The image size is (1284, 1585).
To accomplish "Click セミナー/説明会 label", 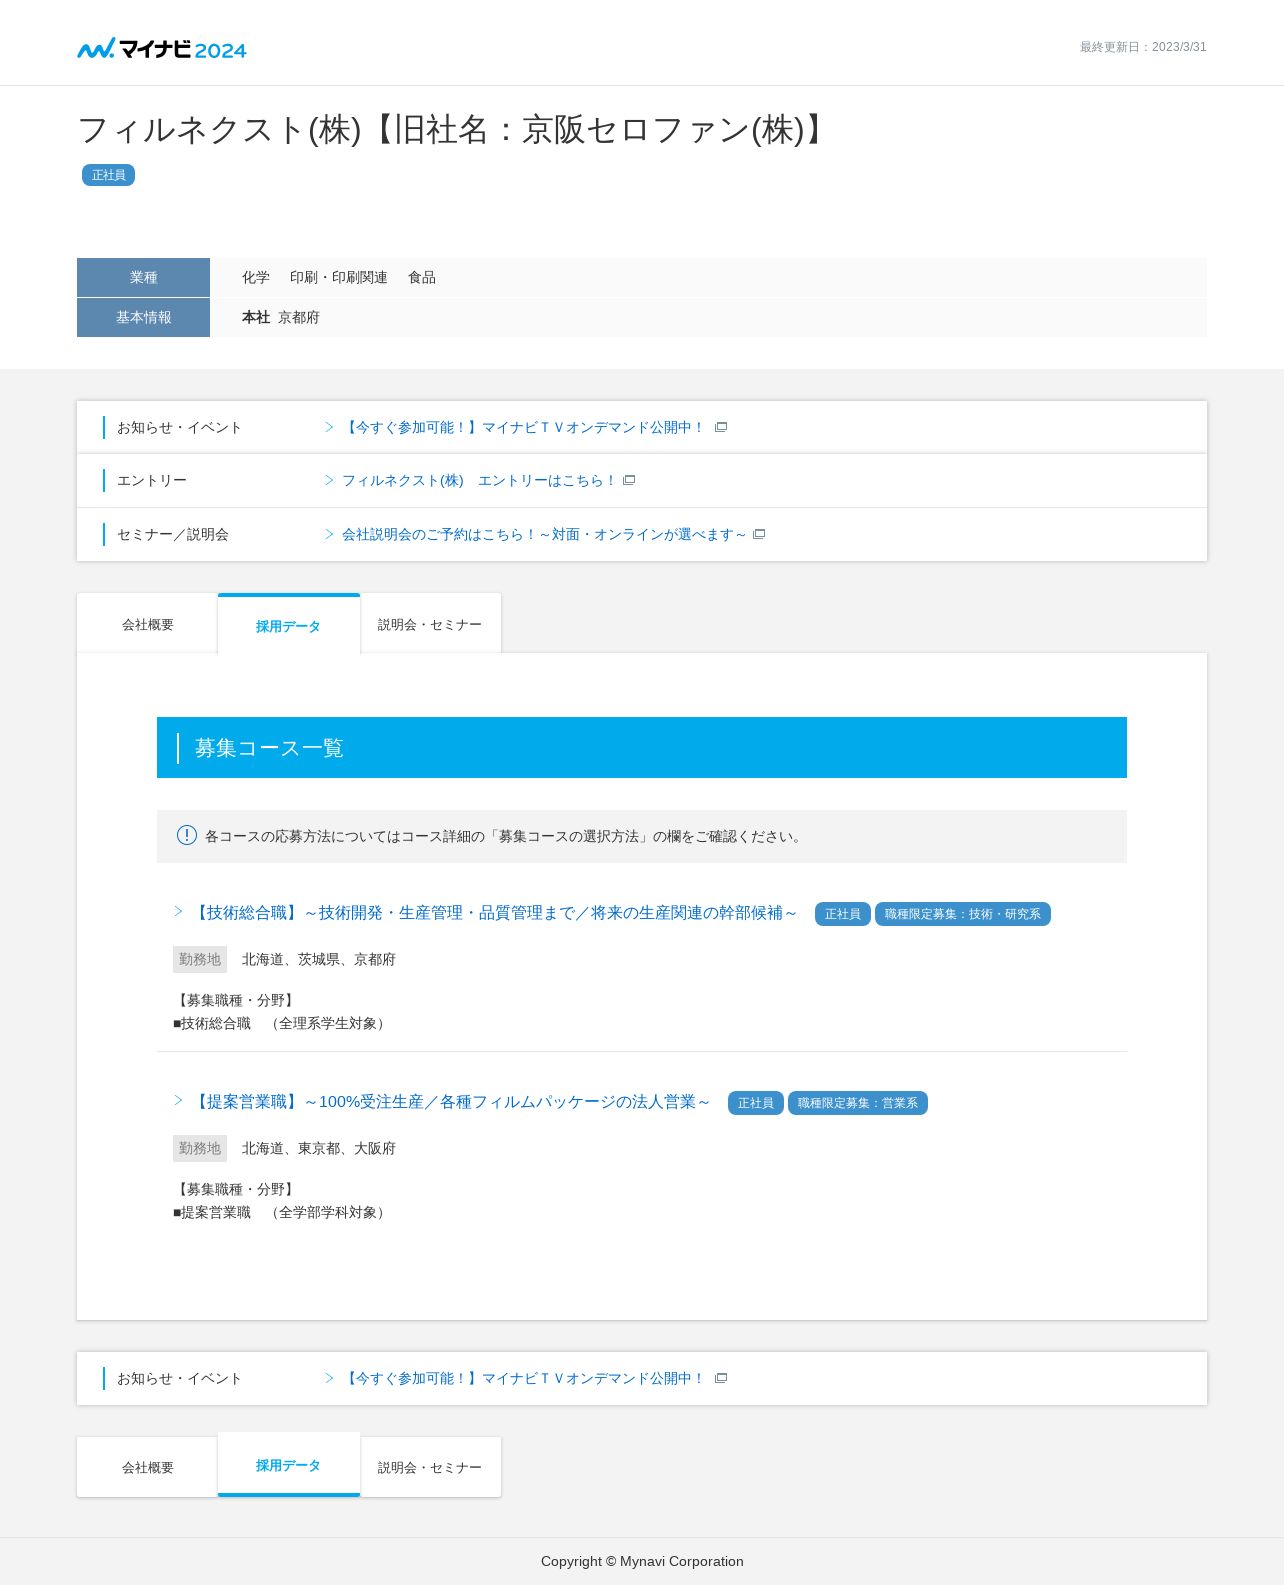I will click(173, 534).
